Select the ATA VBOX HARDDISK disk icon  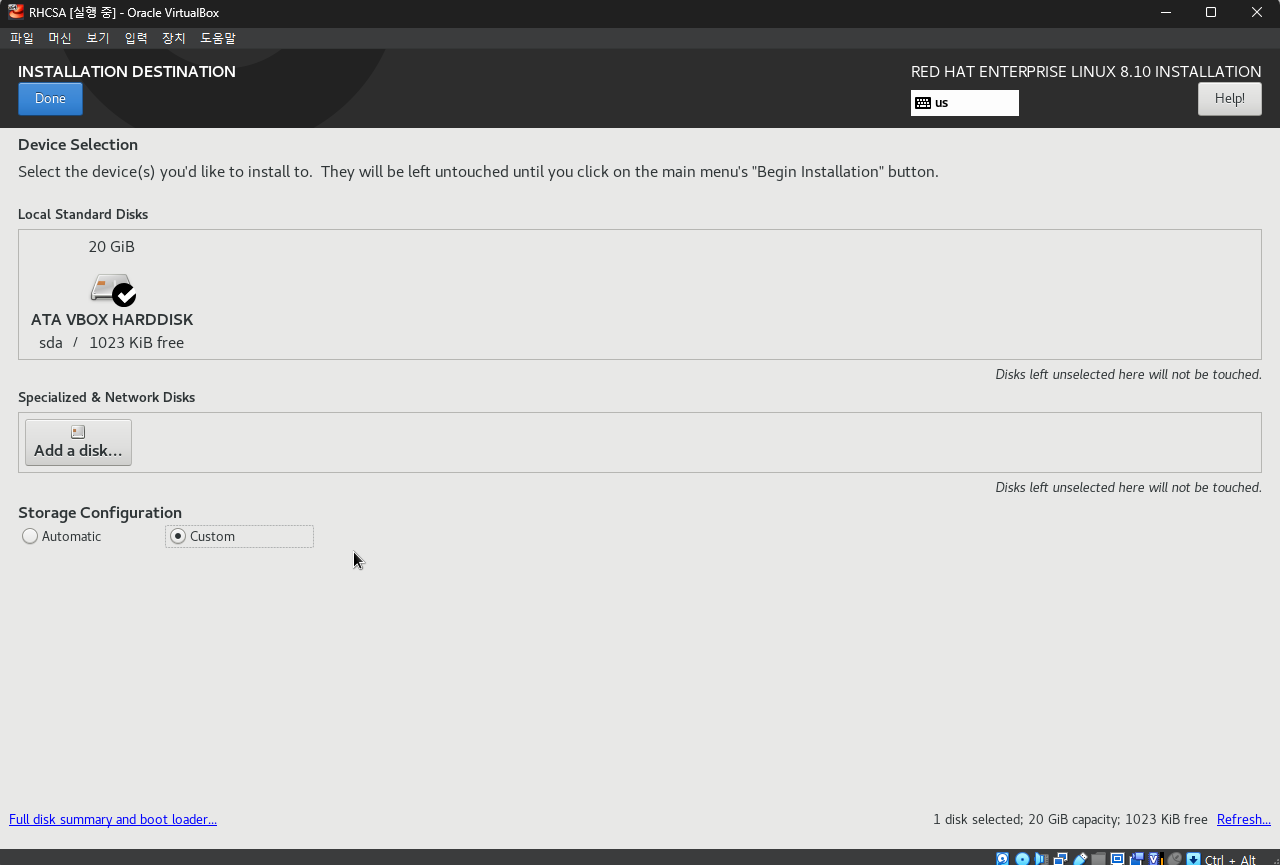(112, 290)
